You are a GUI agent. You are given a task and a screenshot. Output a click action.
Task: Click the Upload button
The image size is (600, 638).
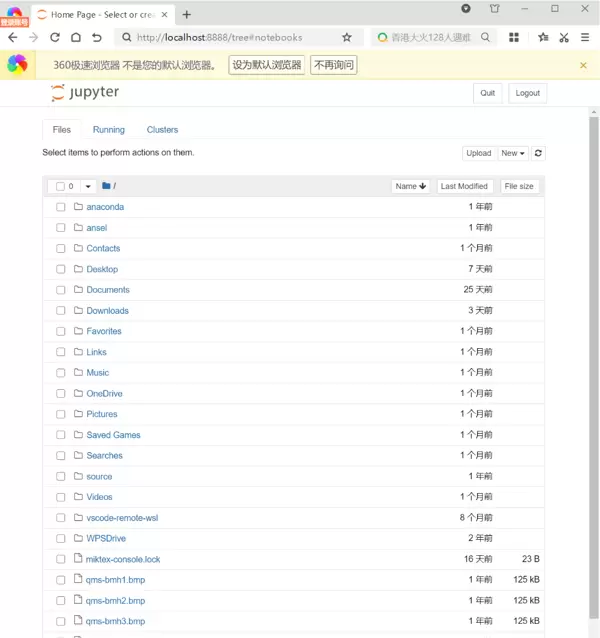click(x=479, y=153)
